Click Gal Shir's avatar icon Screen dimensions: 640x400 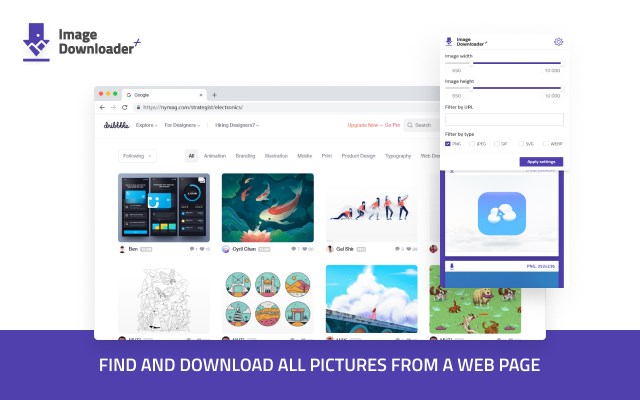[x=330, y=249]
